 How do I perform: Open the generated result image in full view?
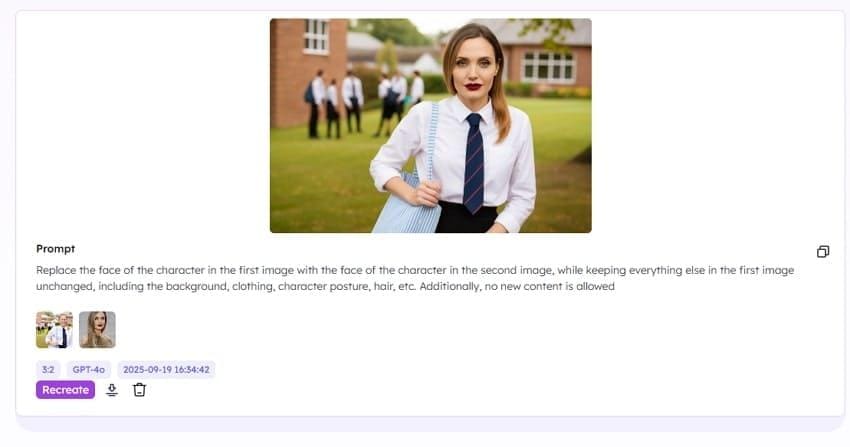(430, 126)
